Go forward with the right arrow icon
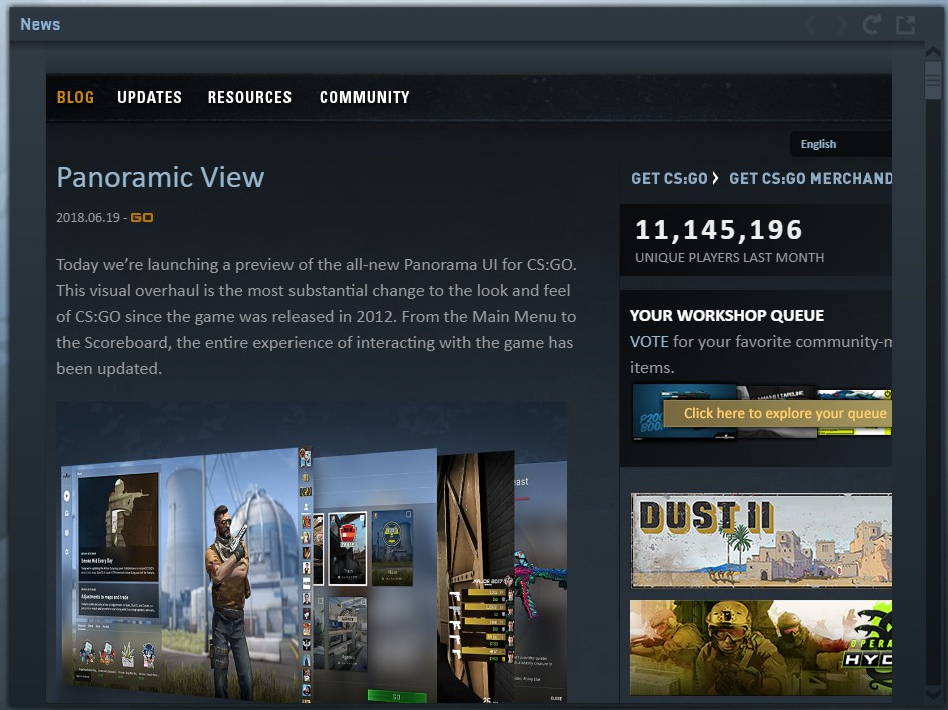Viewport: 948px width, 710px height. pos(842,25)
